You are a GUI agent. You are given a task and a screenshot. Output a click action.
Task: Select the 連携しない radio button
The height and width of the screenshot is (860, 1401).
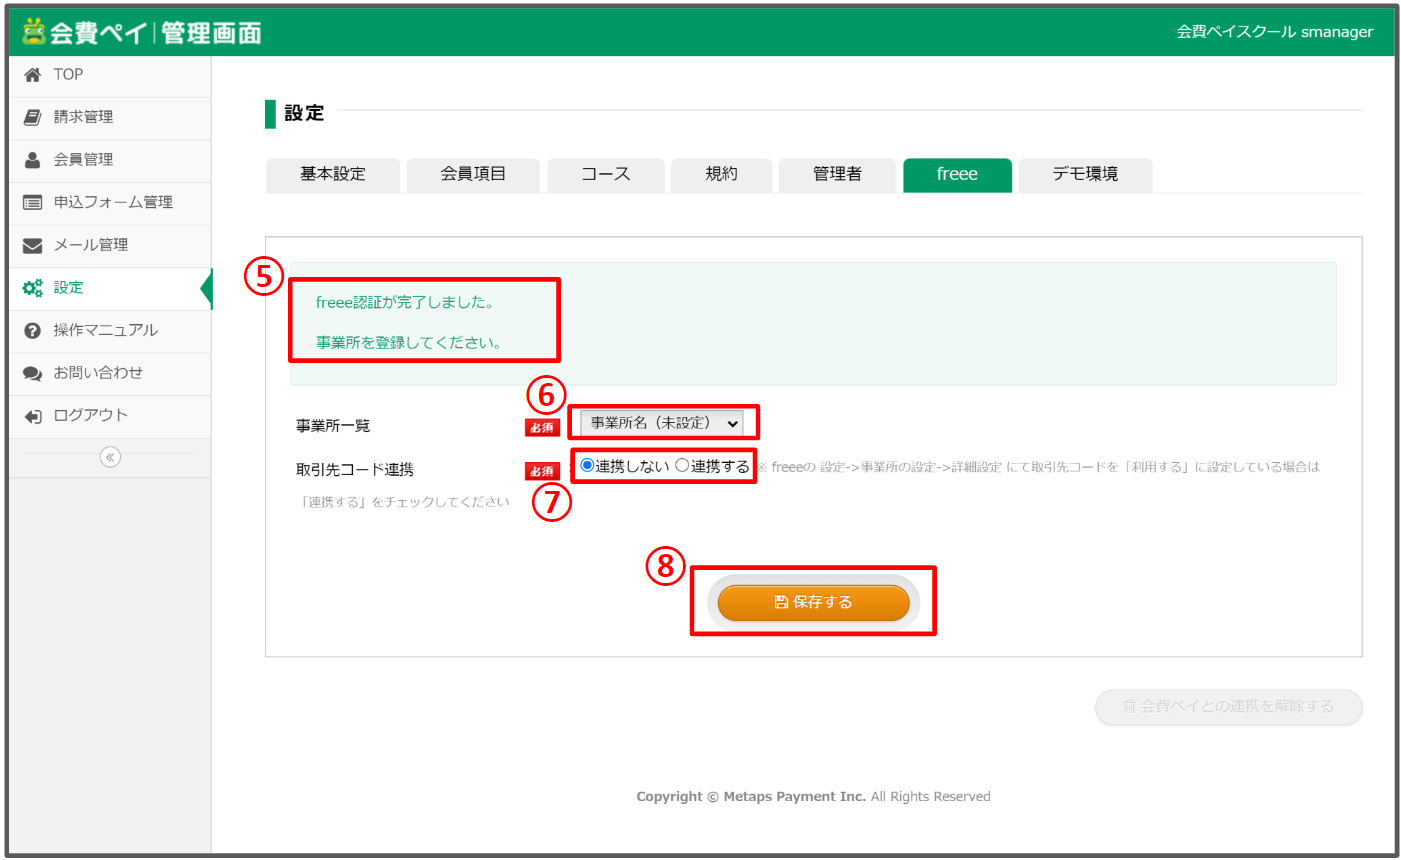coord(587,465)
